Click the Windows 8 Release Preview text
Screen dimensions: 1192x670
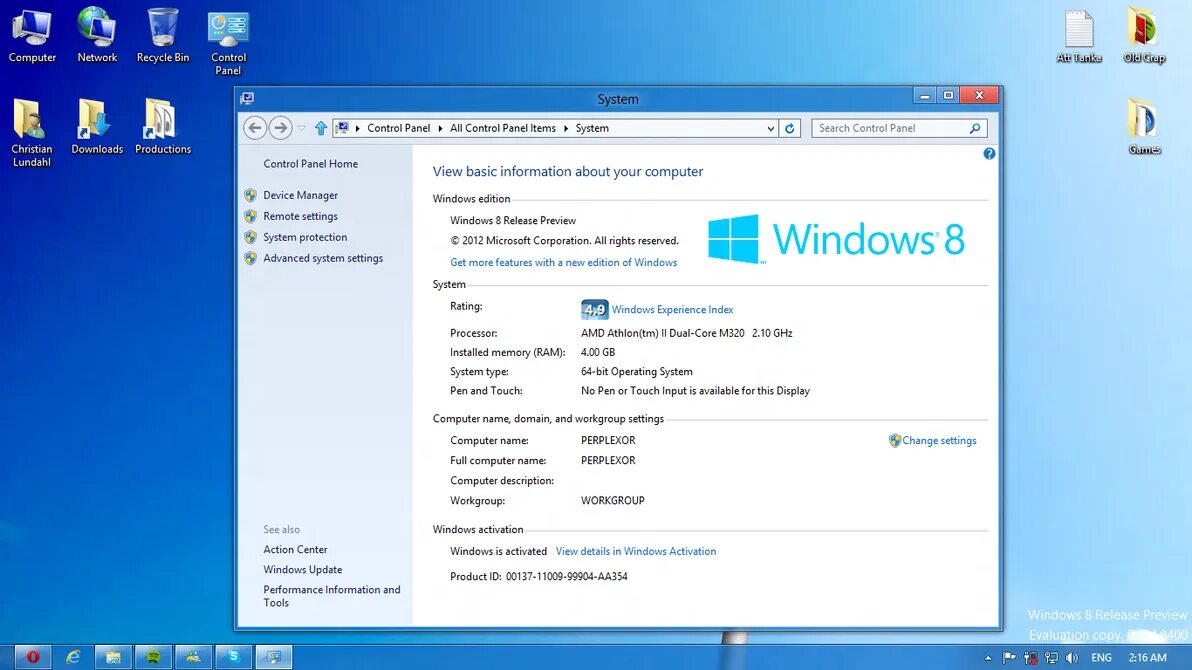(x=513, y=221)
